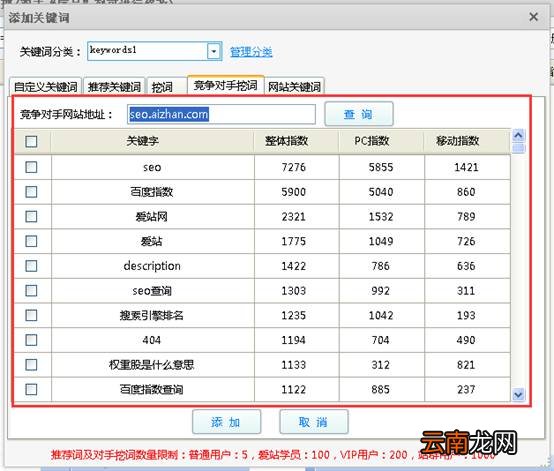Click the 整体指数 column header

[296, 141]
